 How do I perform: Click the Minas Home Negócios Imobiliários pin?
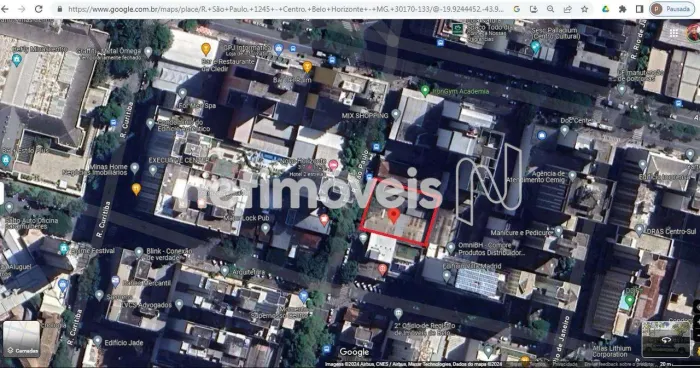click(134, 168)
